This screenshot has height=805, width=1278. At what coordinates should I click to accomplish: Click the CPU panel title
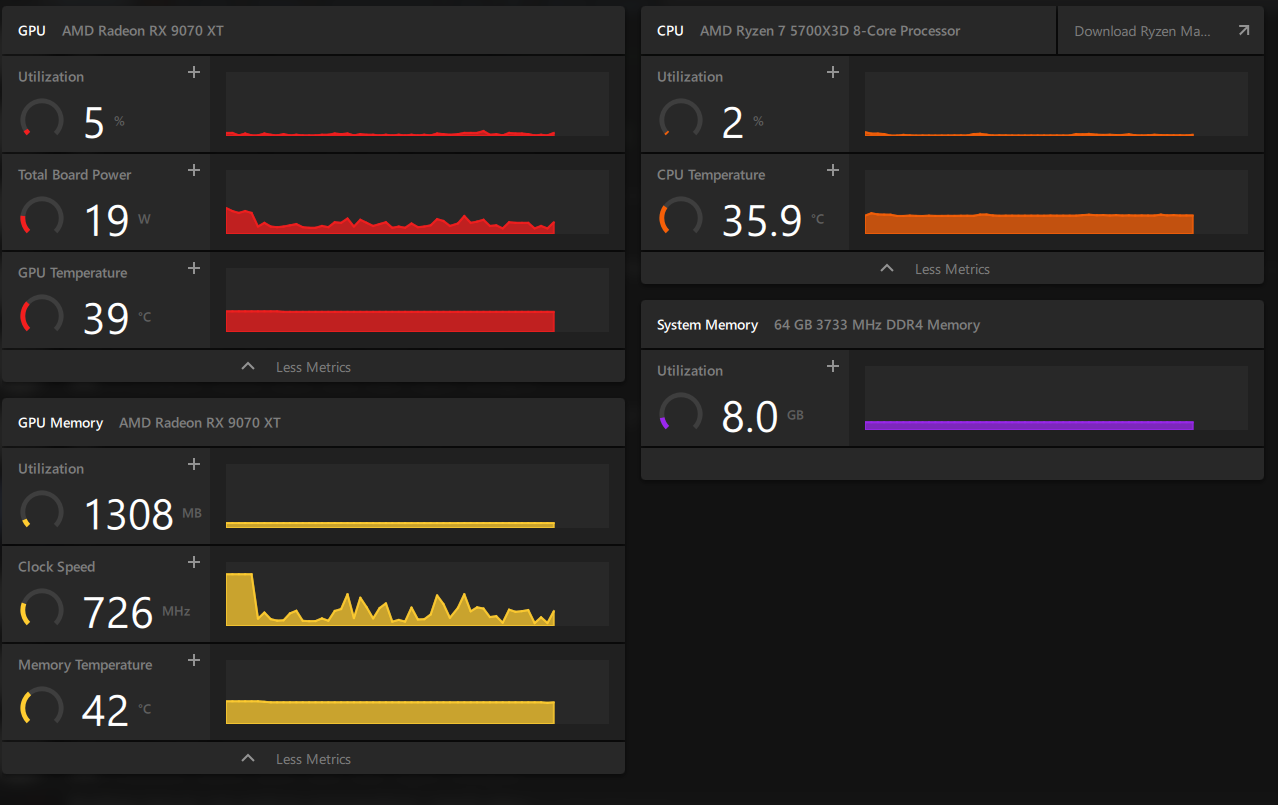pos(670,31)
